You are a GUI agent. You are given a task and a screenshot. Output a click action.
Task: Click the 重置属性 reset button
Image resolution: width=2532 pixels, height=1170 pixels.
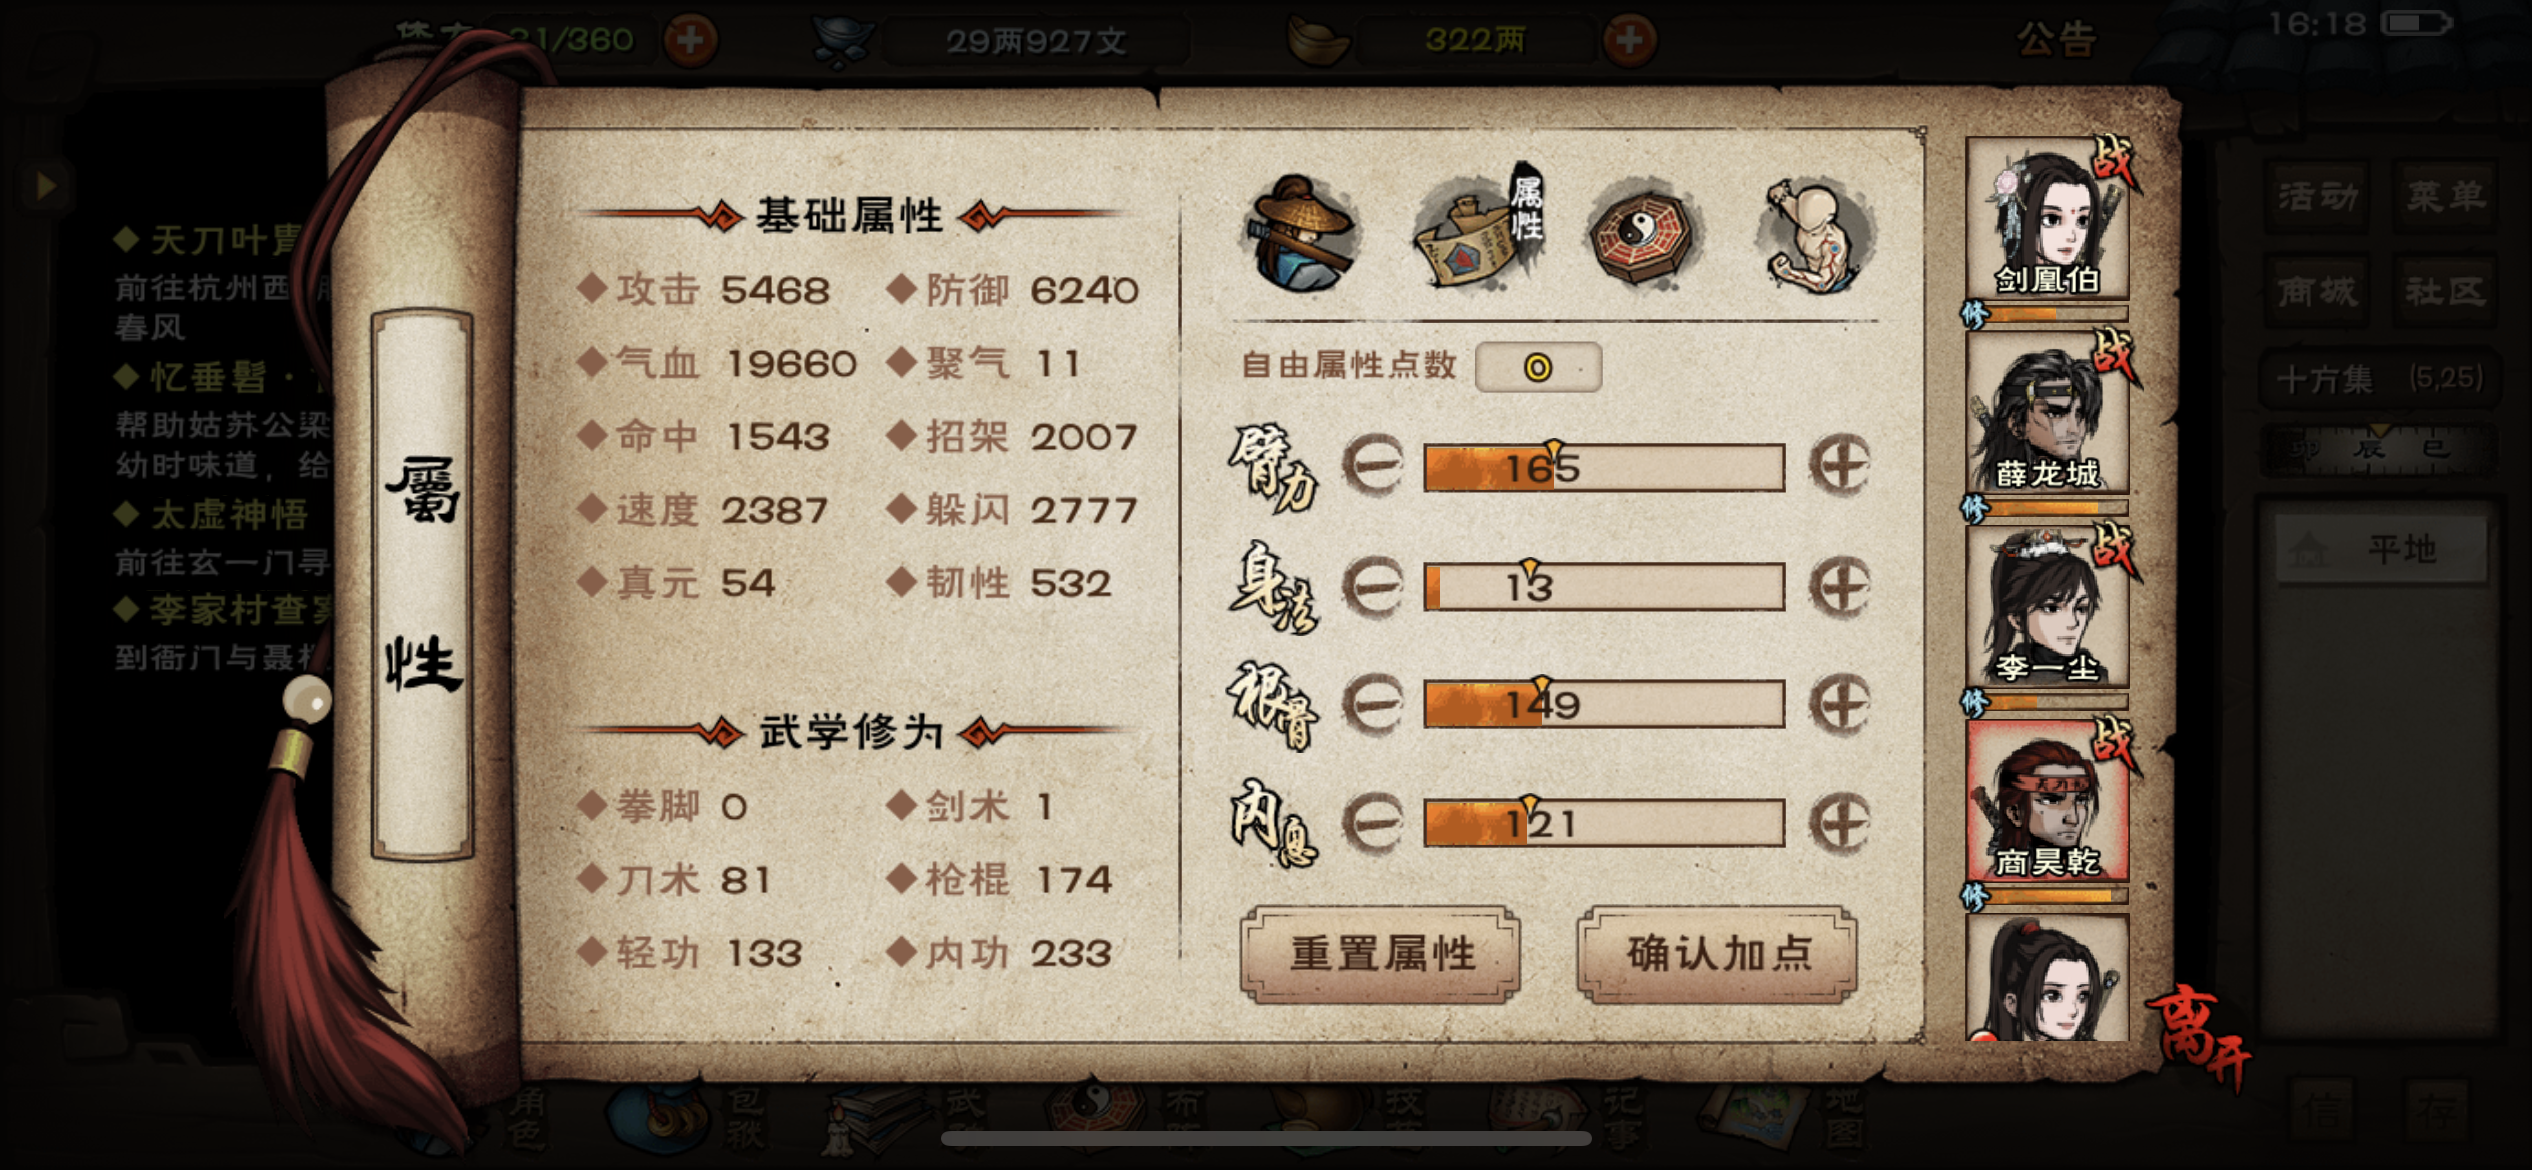coord(1381,953)
